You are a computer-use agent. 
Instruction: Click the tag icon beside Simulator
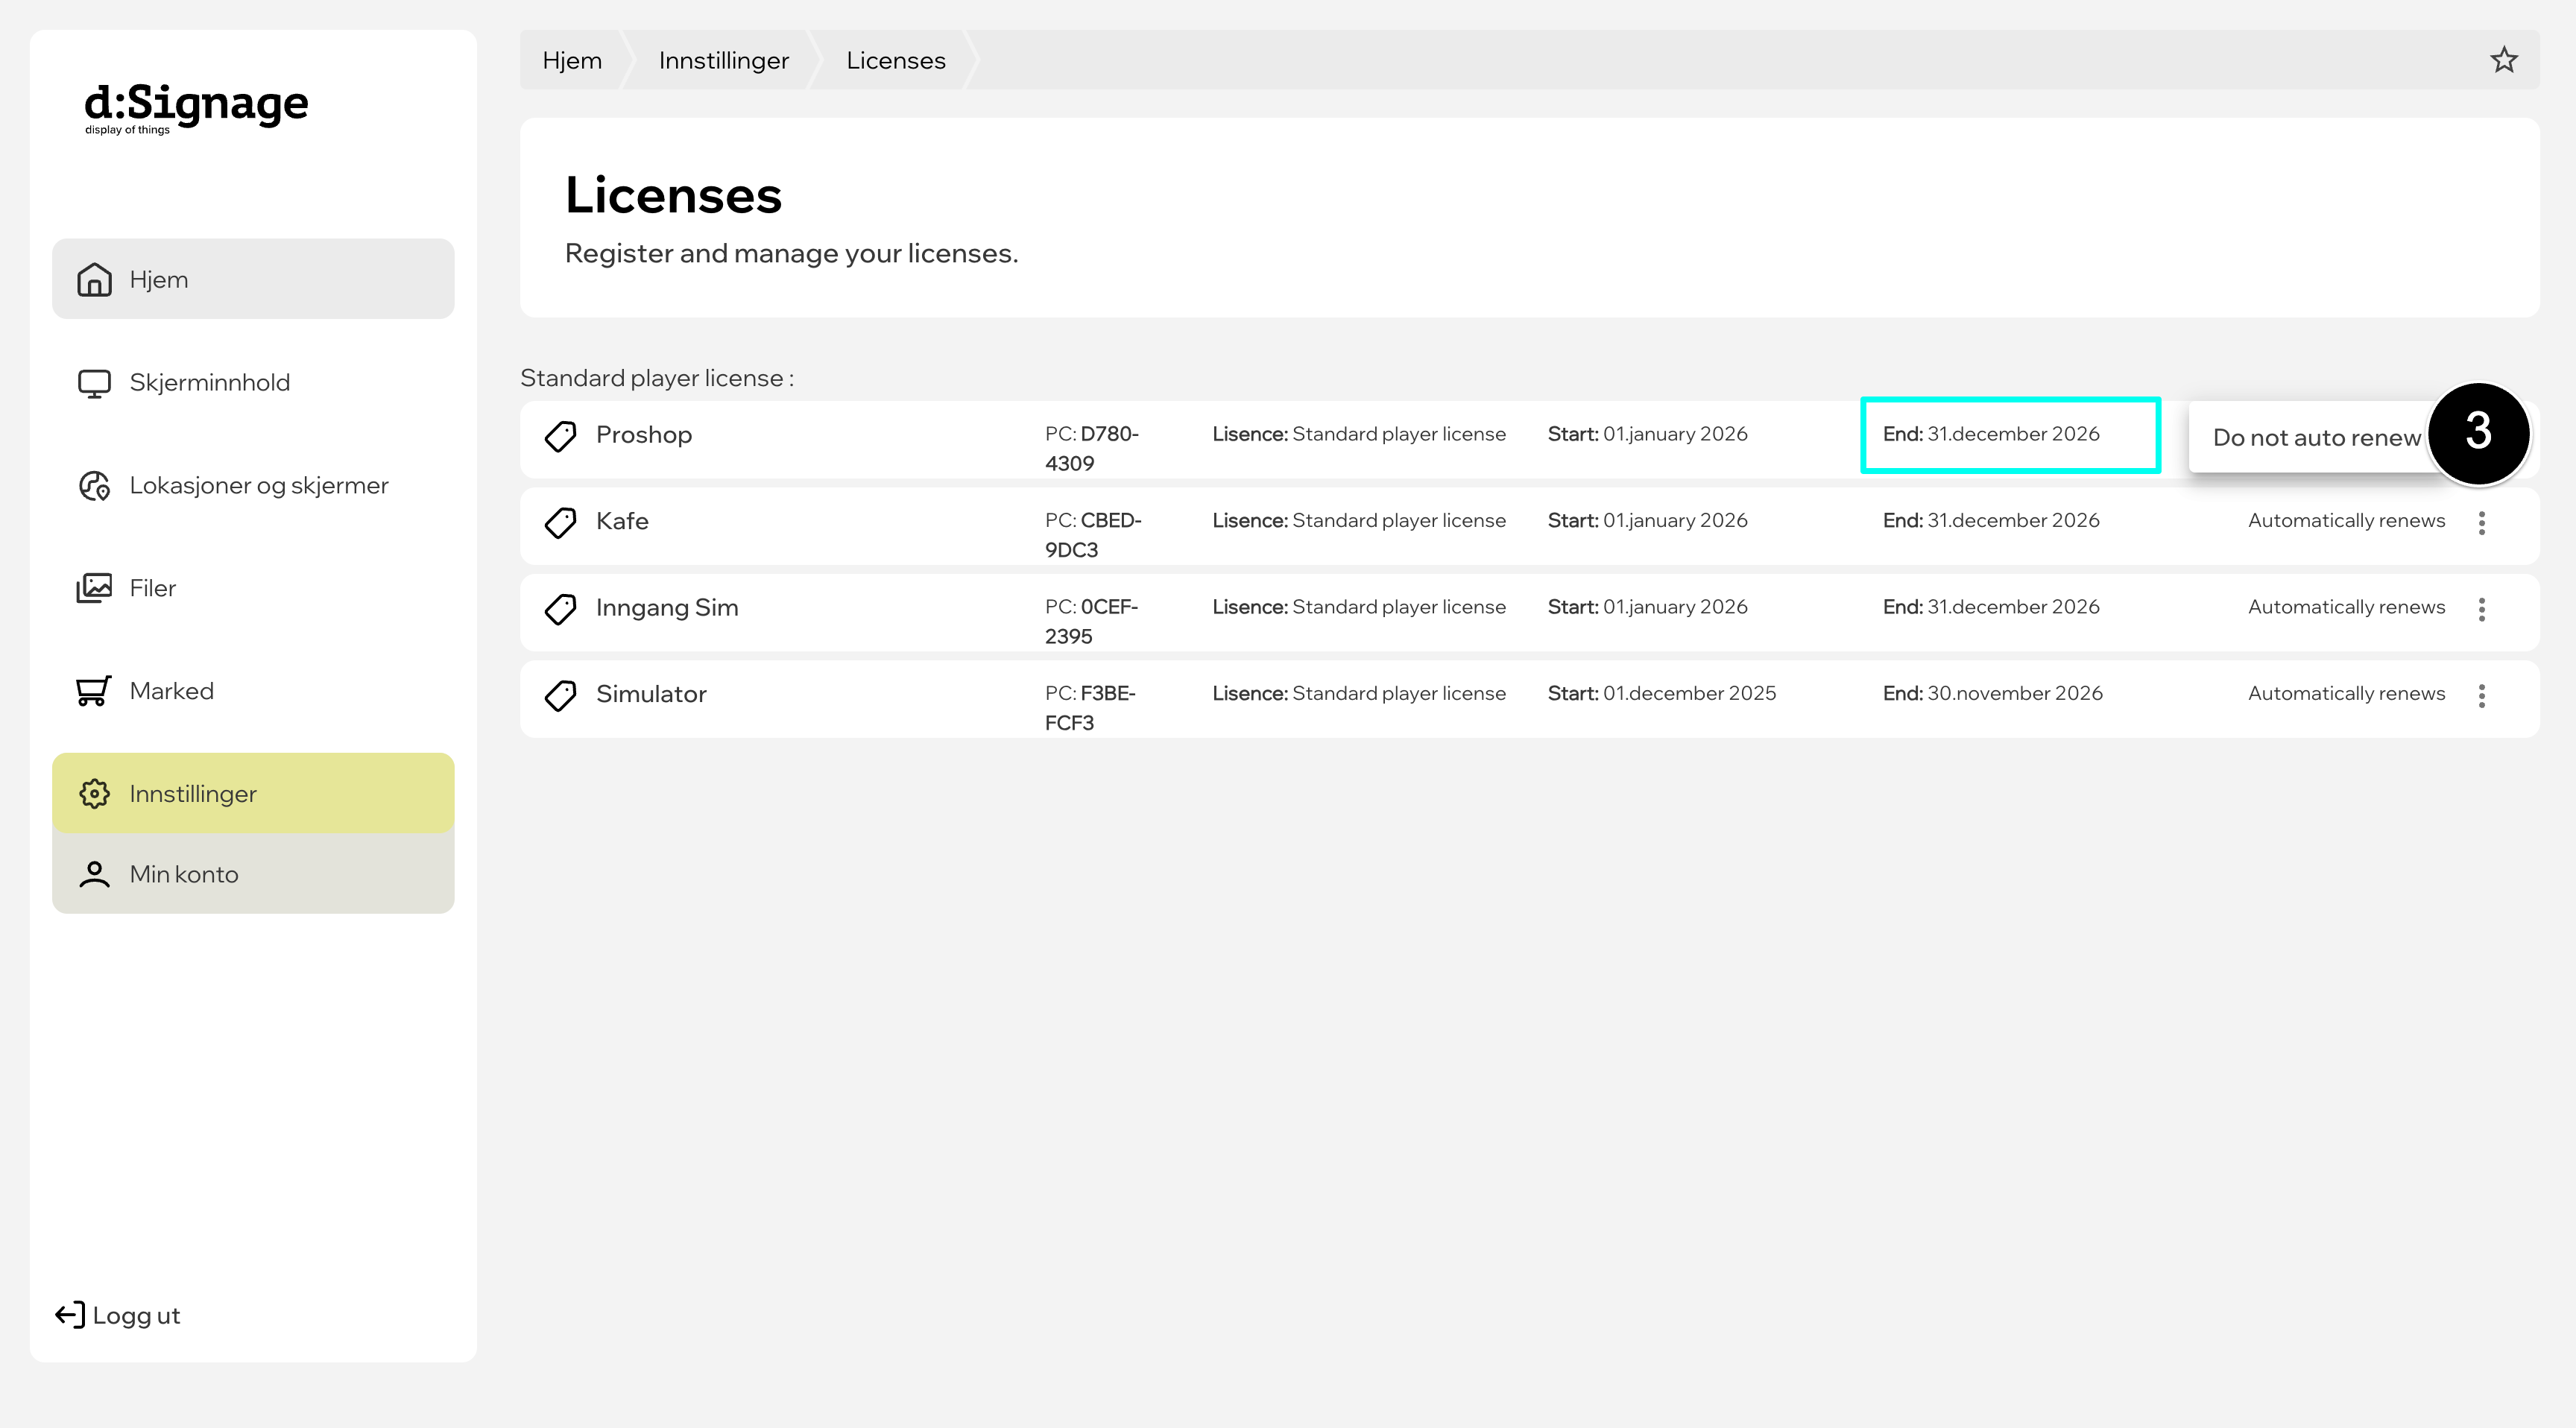(x=560, y=695)
